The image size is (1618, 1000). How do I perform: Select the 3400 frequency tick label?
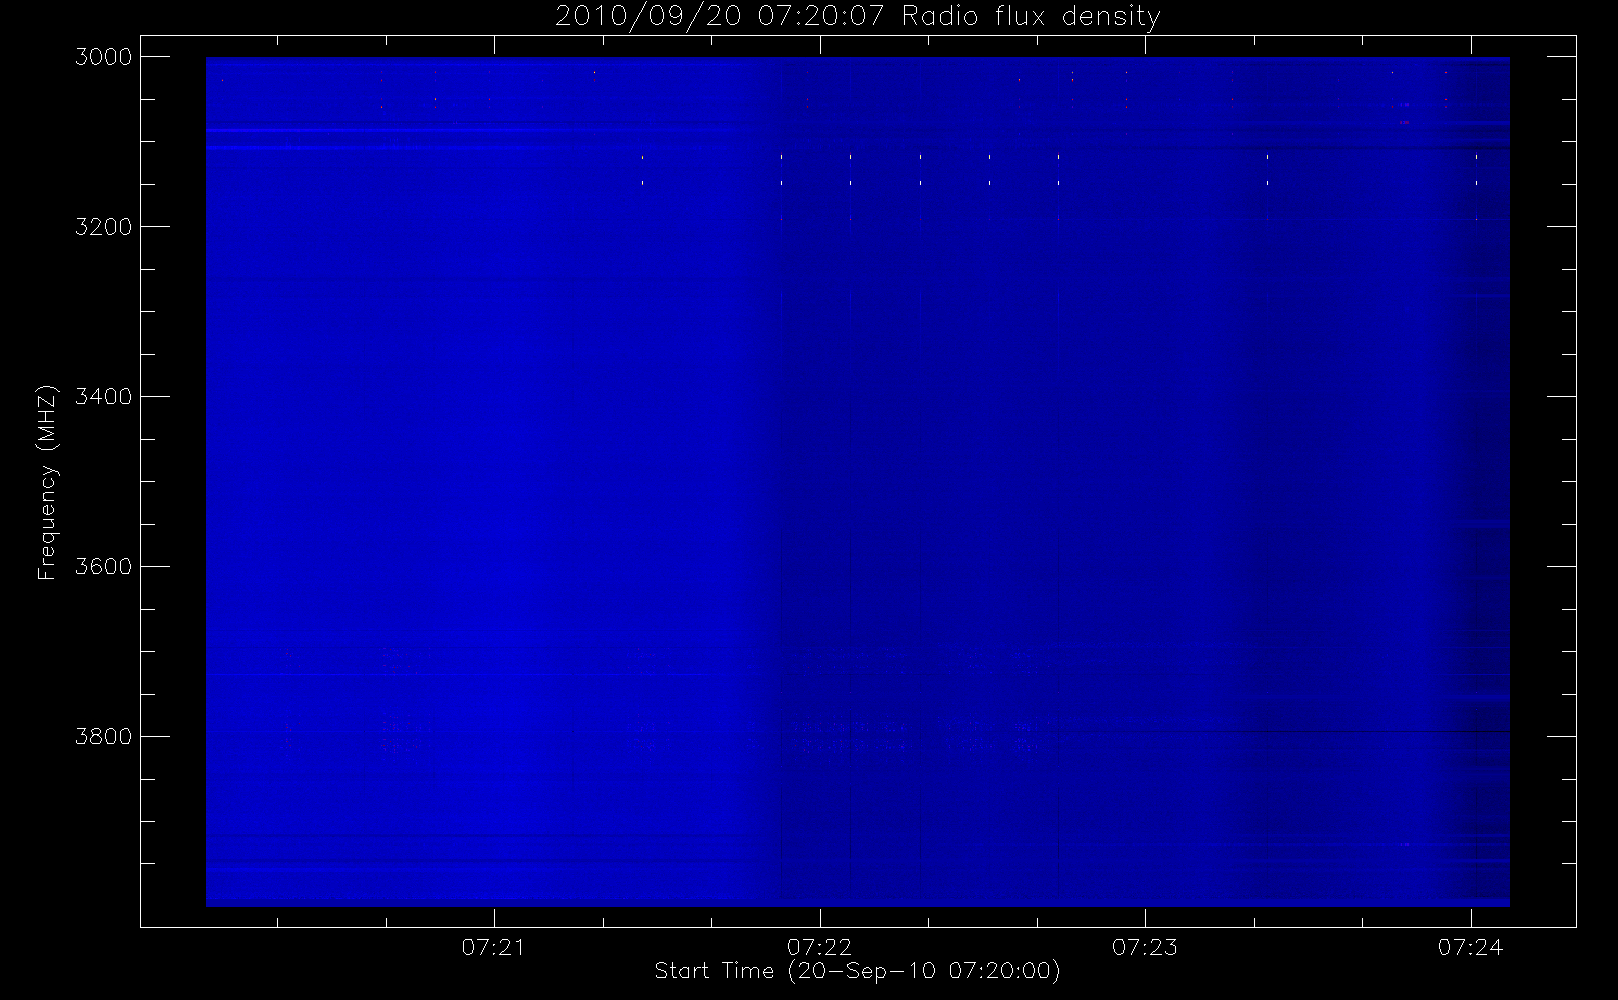click(104, 397)
